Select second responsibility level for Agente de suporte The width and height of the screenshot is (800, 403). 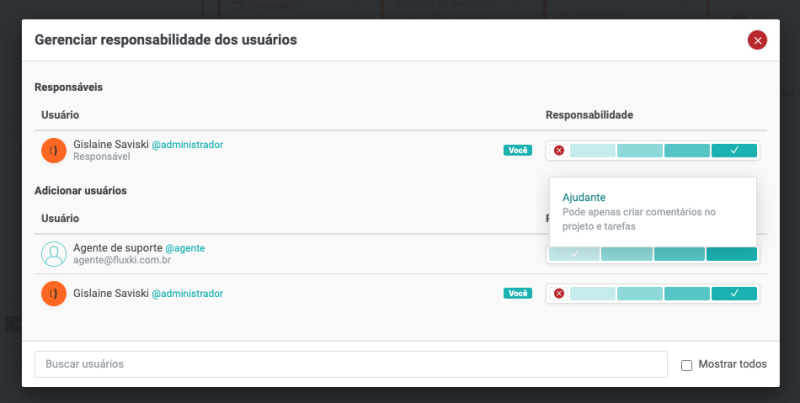pyautogui.click(x=626, y=254)
